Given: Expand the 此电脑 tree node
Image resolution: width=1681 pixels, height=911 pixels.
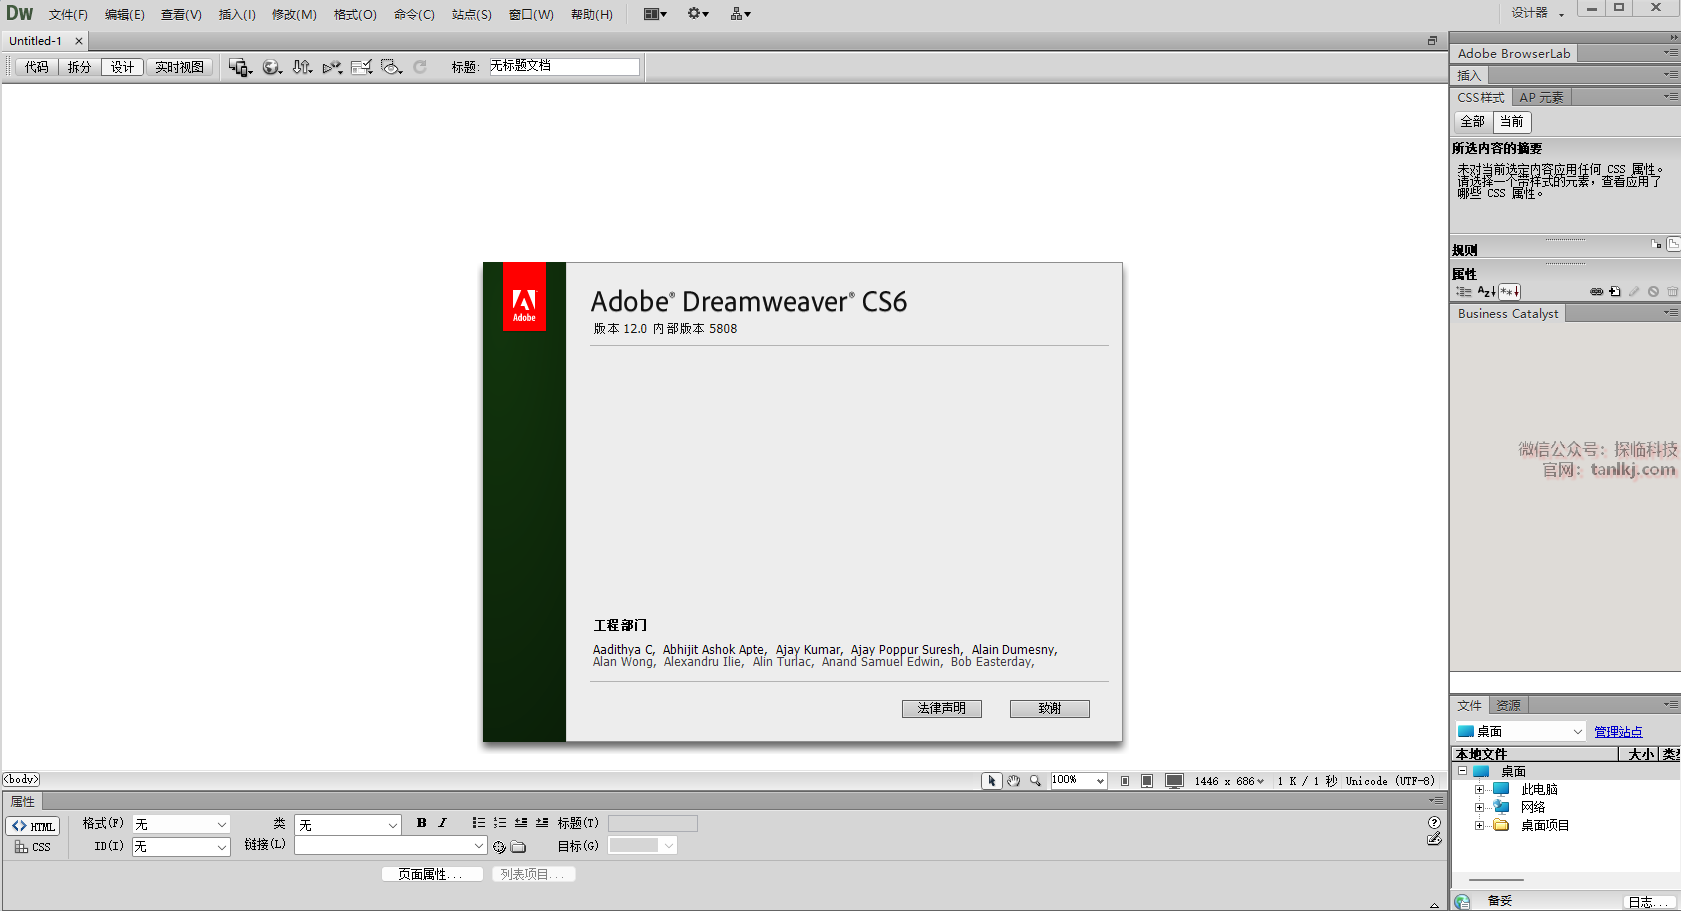Looking at the screenshot, I should 1479,790.
